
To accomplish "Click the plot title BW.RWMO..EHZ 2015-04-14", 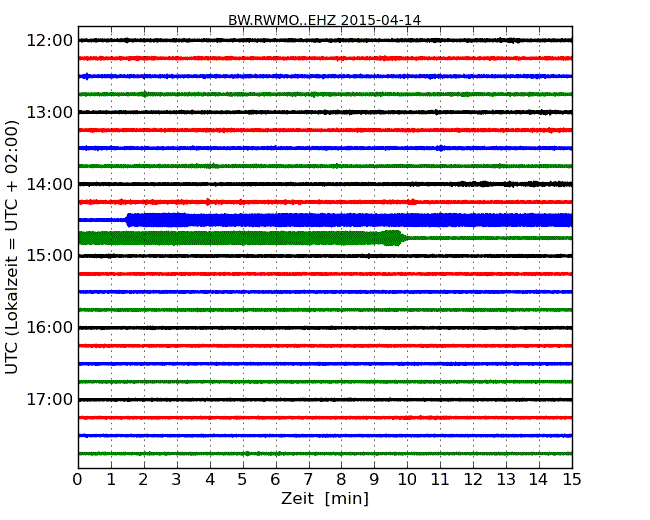I will [324, 20].
